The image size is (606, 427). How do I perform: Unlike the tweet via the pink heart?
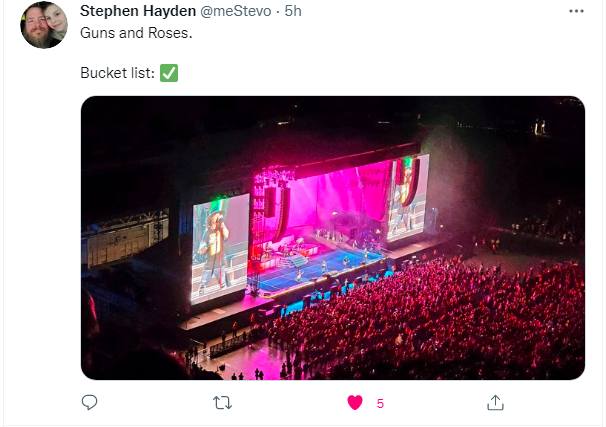(354, 402)
